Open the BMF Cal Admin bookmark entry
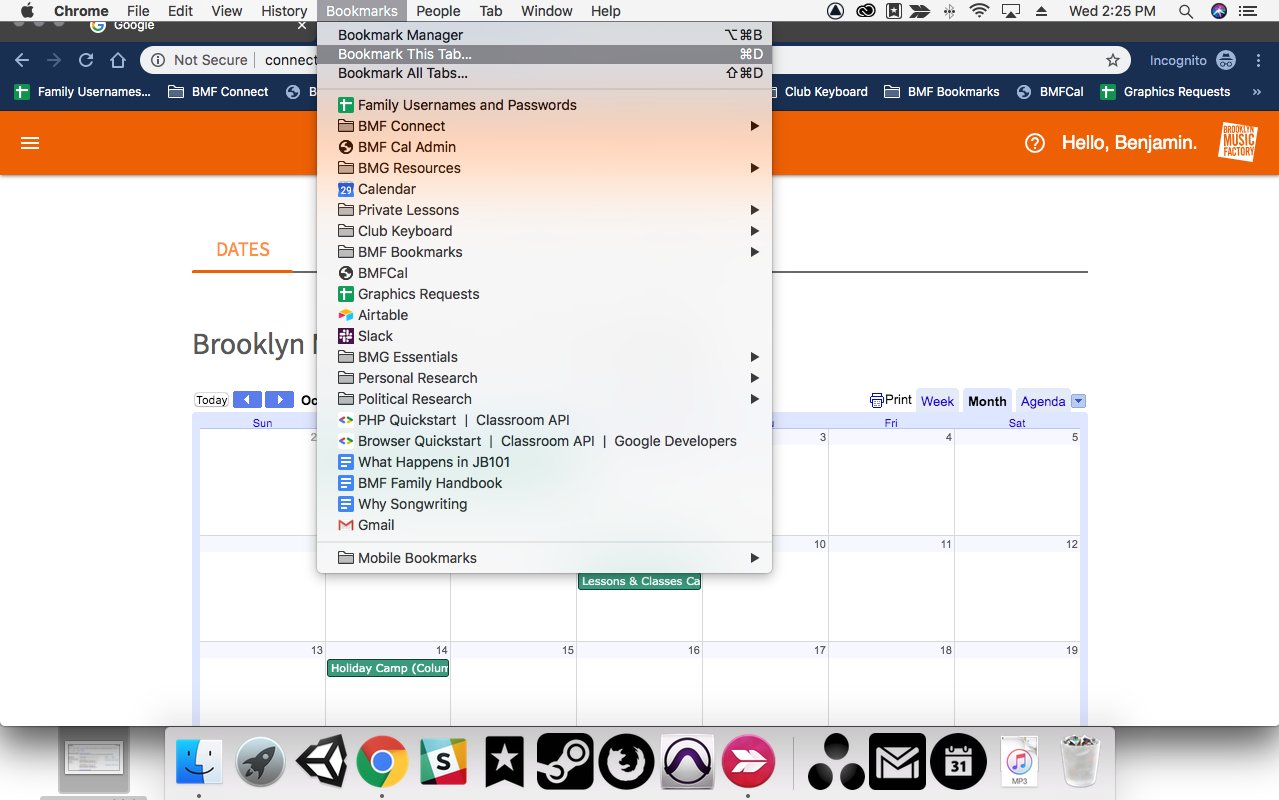This screenshot has height=800, width=1279. pos(544,147)
